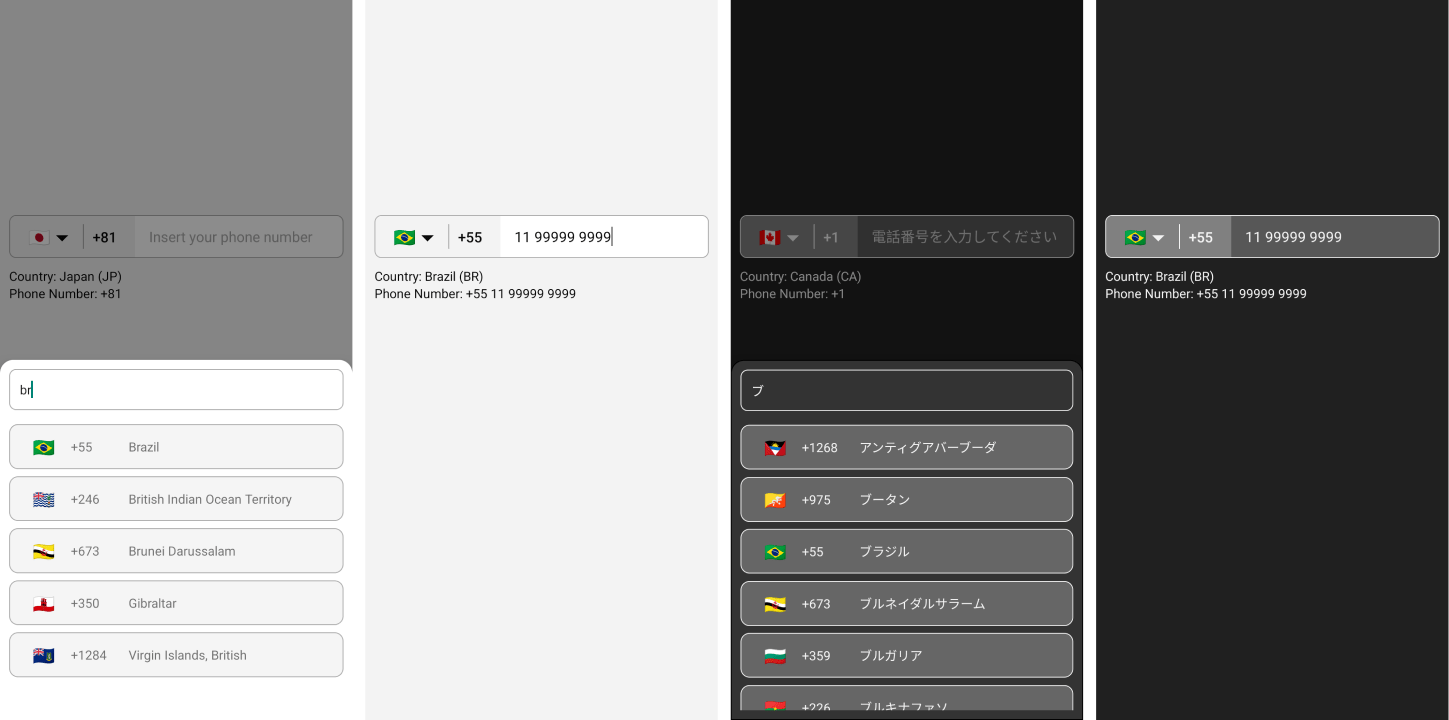Click the Antigua and Barbuda flag in dark list

click(x=775, y=448)
